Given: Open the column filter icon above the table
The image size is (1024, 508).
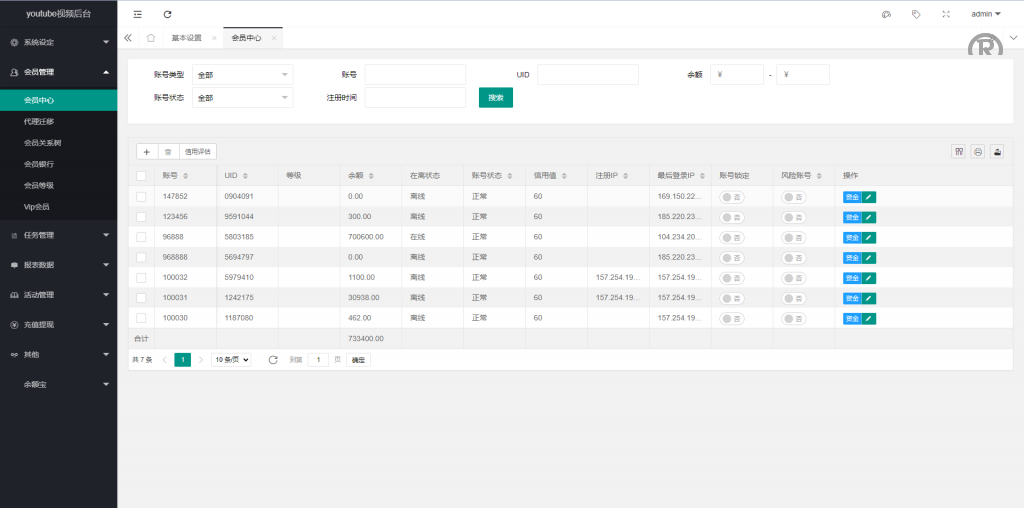Looking at the screenshot, I should (959, 152).
